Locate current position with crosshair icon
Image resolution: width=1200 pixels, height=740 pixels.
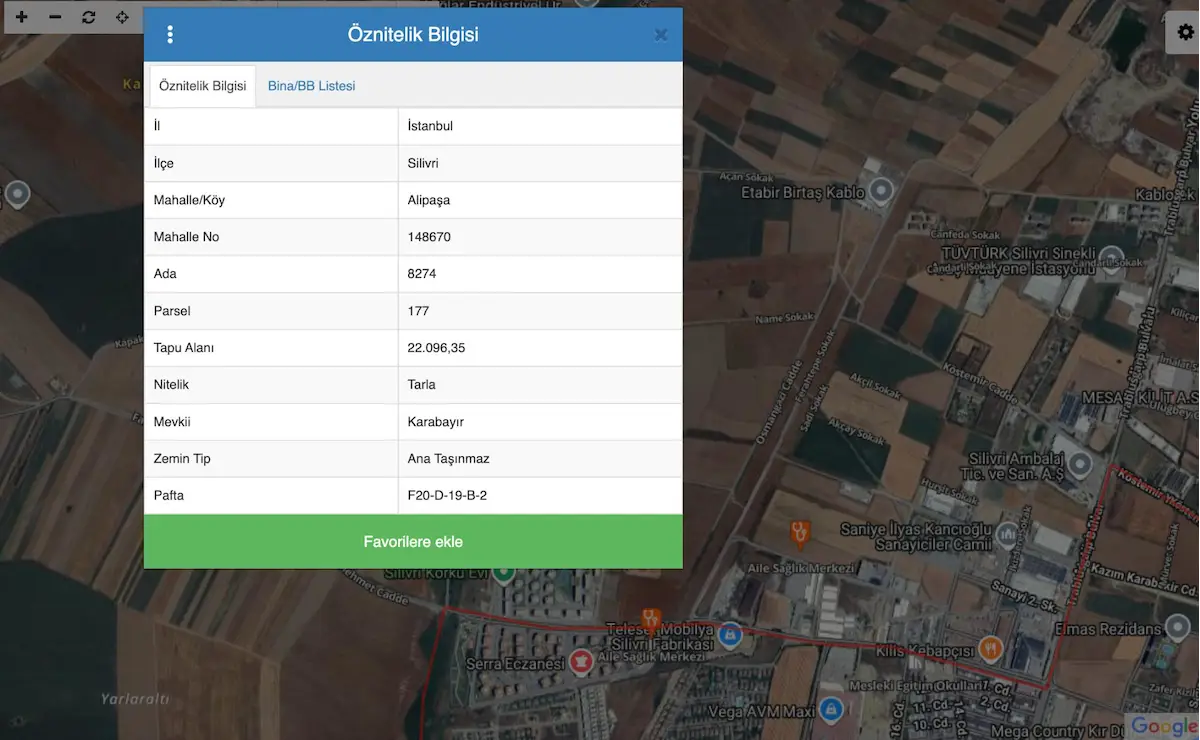[122, 17]
